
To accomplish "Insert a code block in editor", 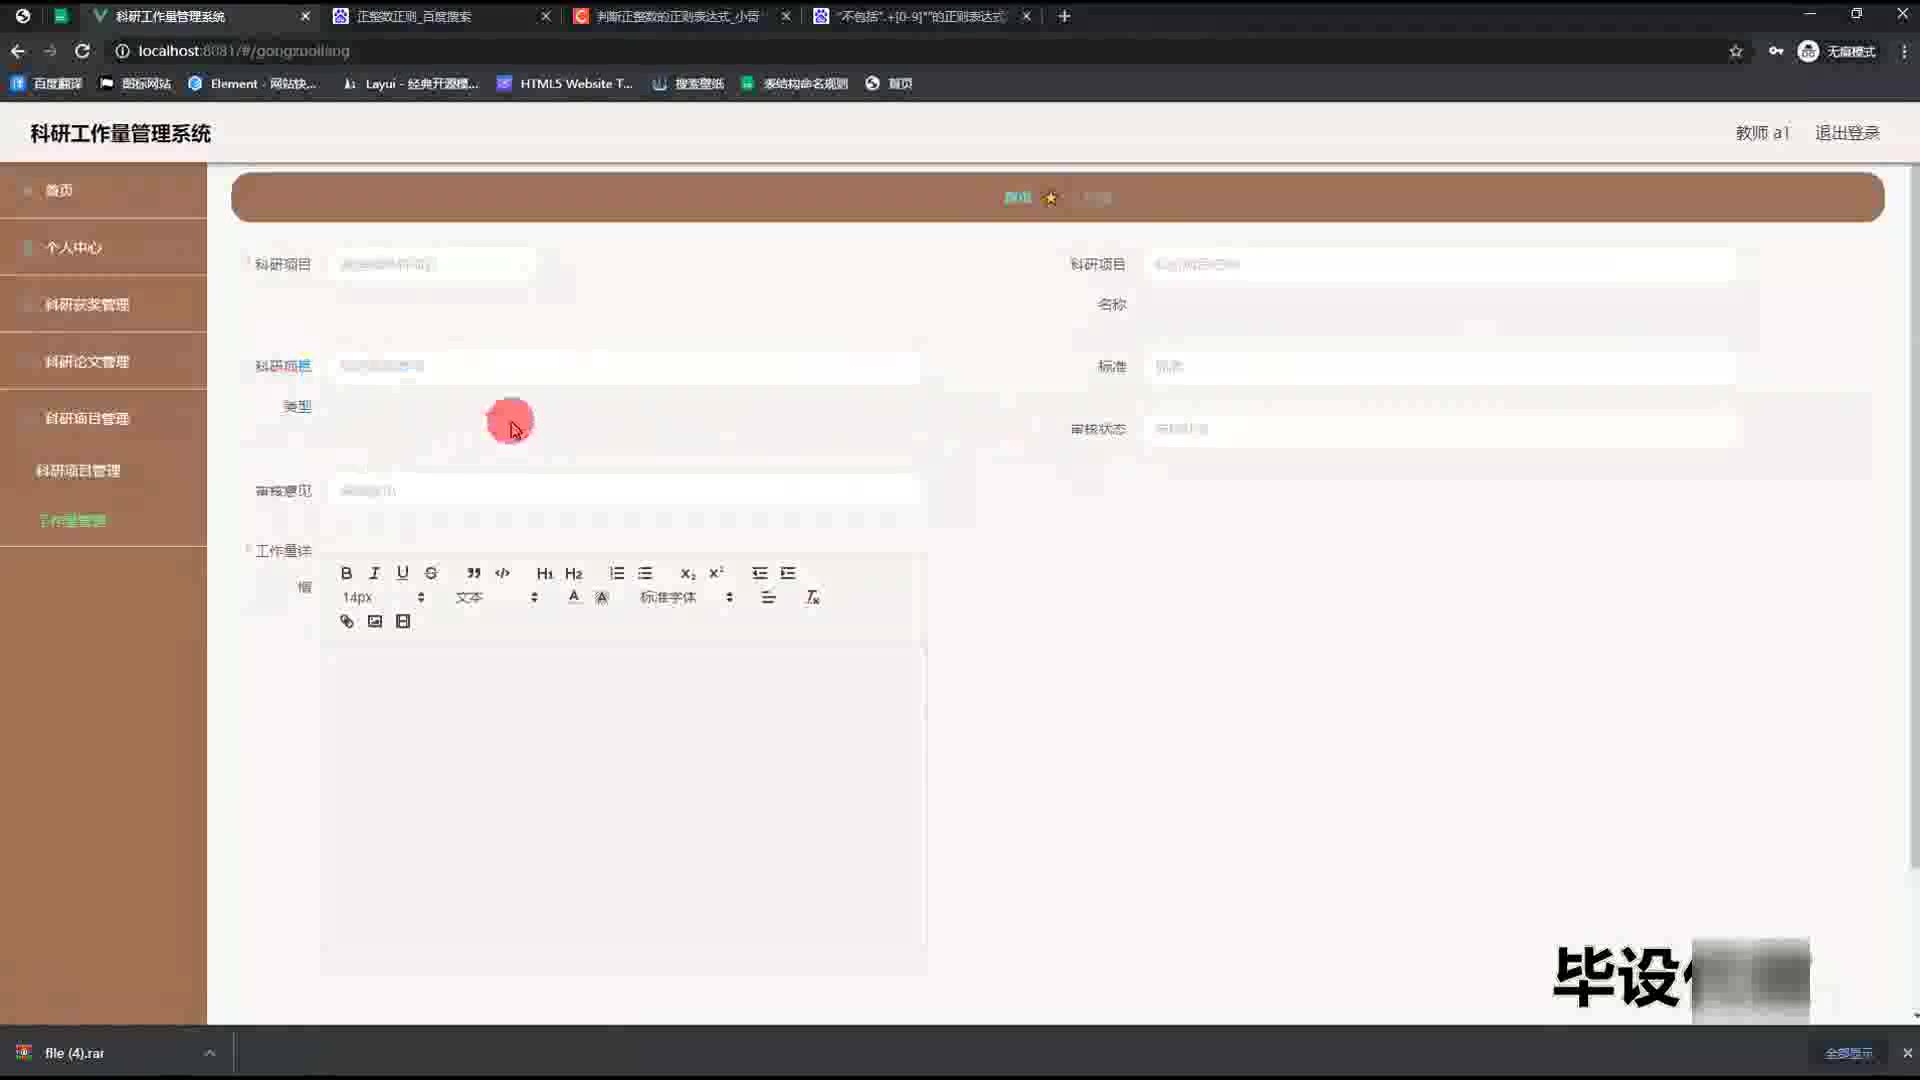I will click(502, 573).
